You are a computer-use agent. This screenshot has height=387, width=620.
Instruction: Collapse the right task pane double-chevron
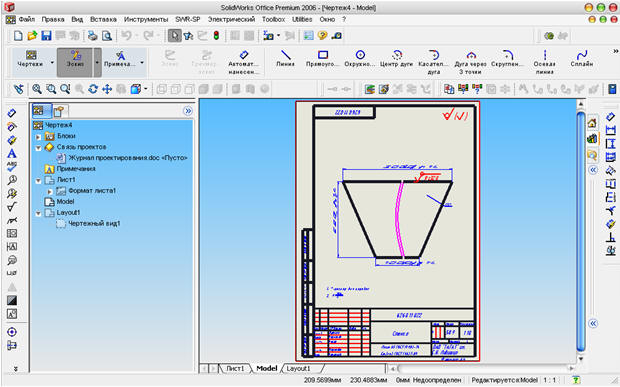pyautogui.click(x=593, y=170)
